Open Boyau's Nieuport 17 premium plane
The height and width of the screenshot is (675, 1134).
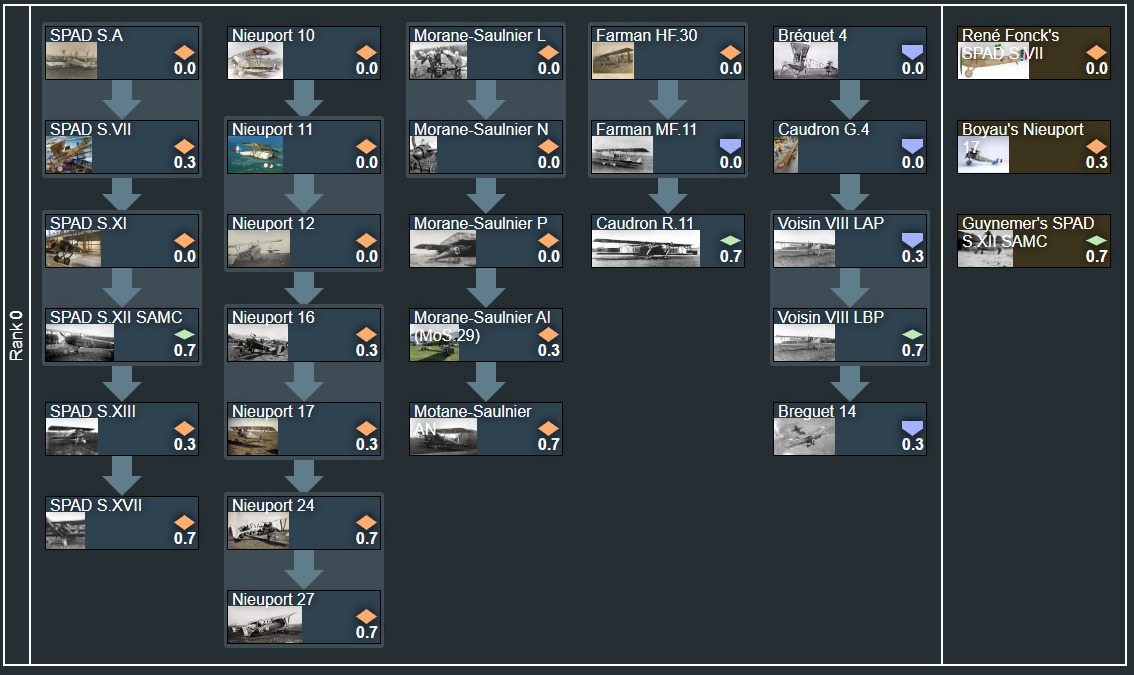(1033, 147)
